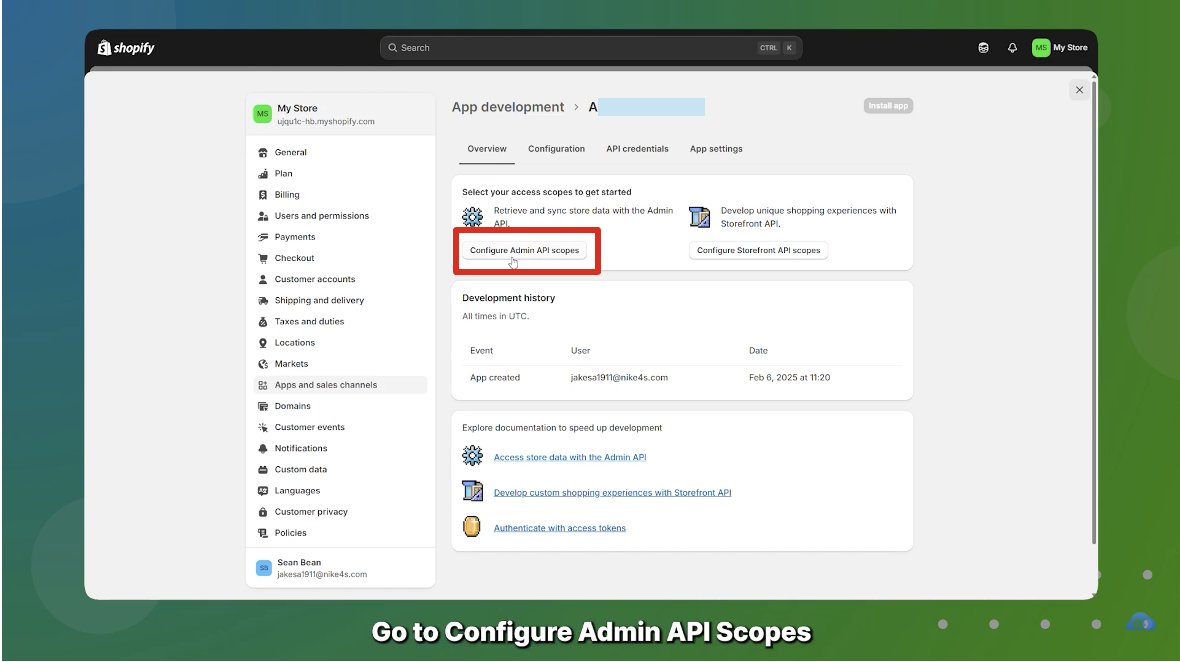1180x662 pixels.
Task: Open the App settings tab
Action: click(716, 149)
